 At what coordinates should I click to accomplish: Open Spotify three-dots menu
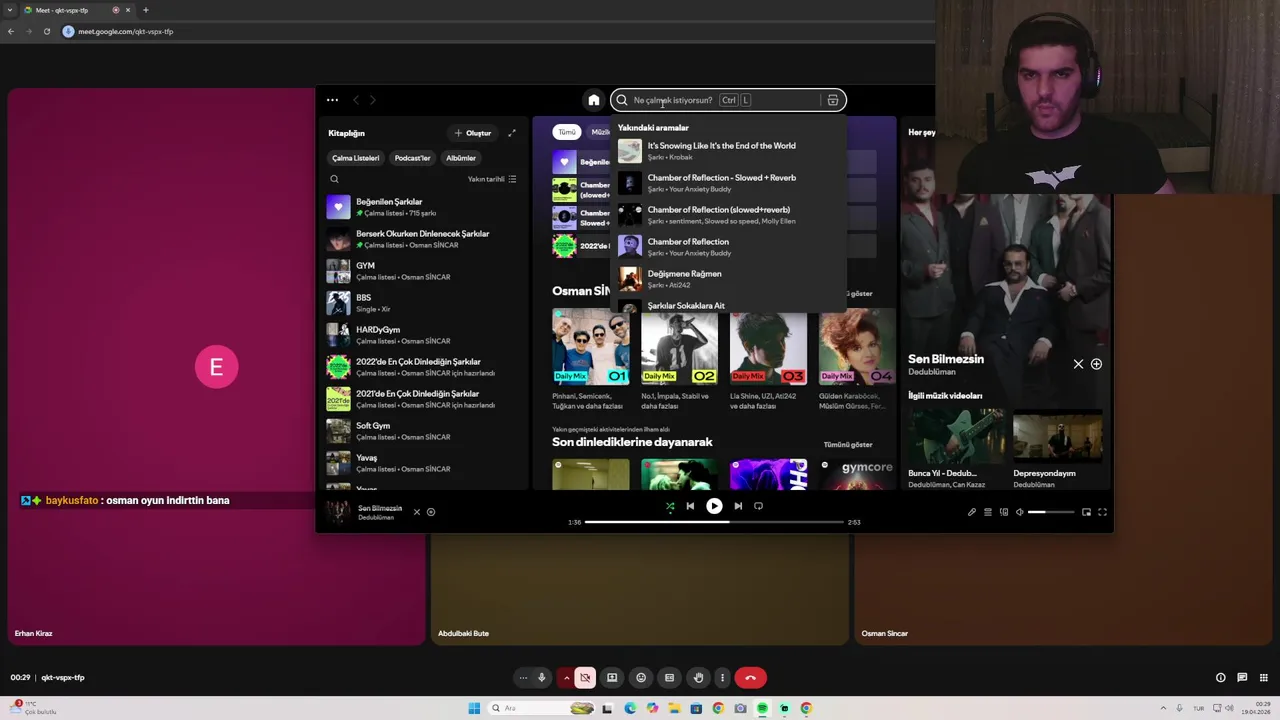pyautogui.click(x=332, y=100)
